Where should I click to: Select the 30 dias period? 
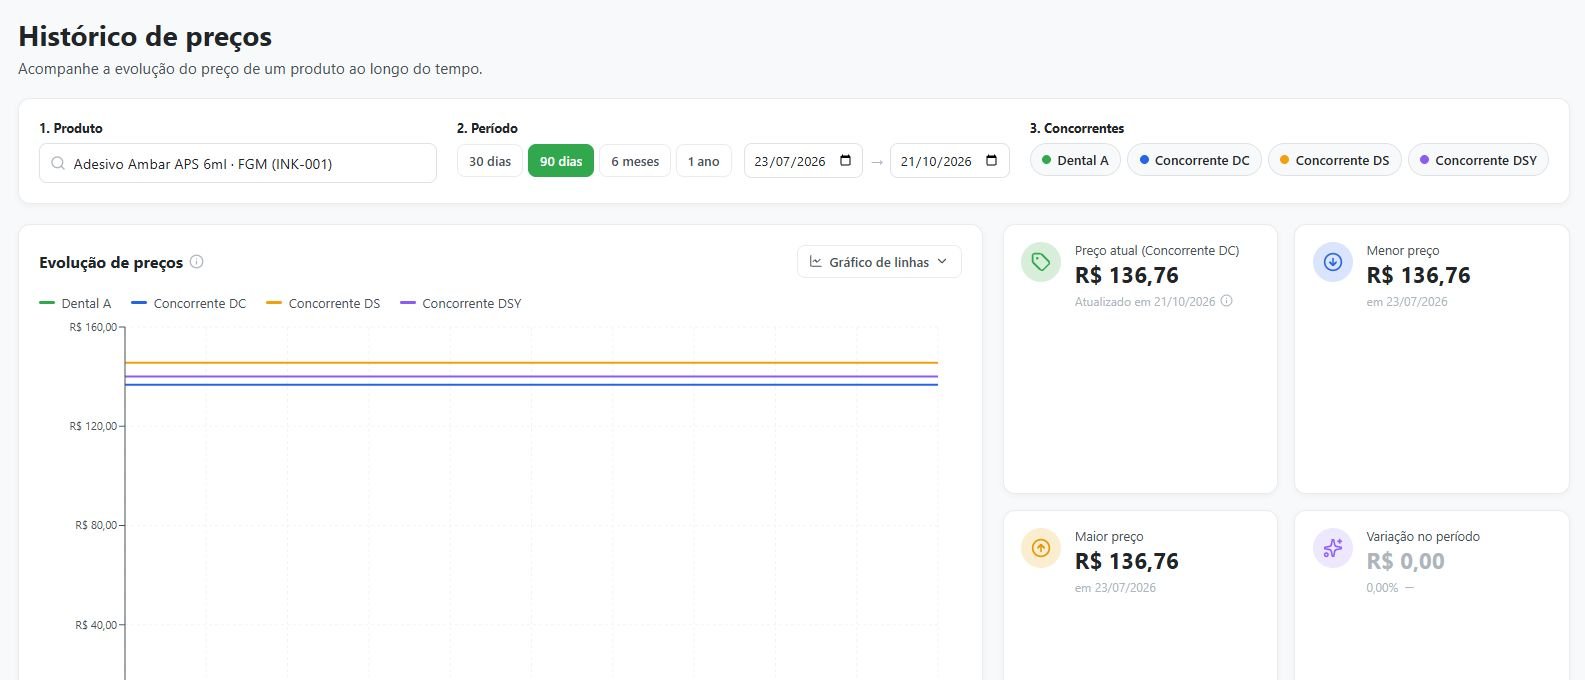(490, 161)
